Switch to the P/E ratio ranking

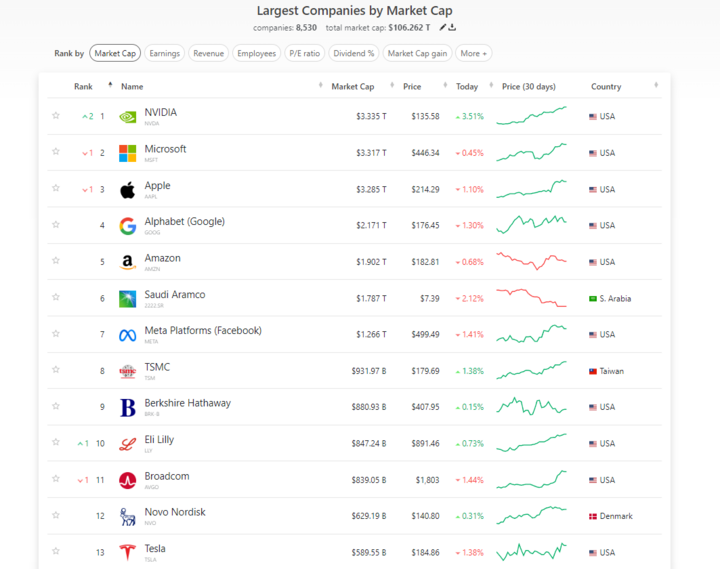[x=304, y=53]
